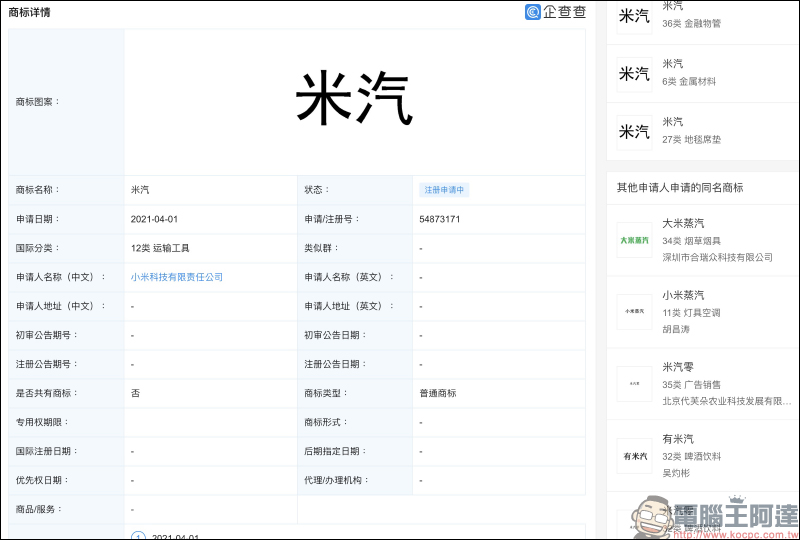Click the 米汽零 trademark logo icon
The width and height of the screenshot is (800, 540).
coord(634,384)
